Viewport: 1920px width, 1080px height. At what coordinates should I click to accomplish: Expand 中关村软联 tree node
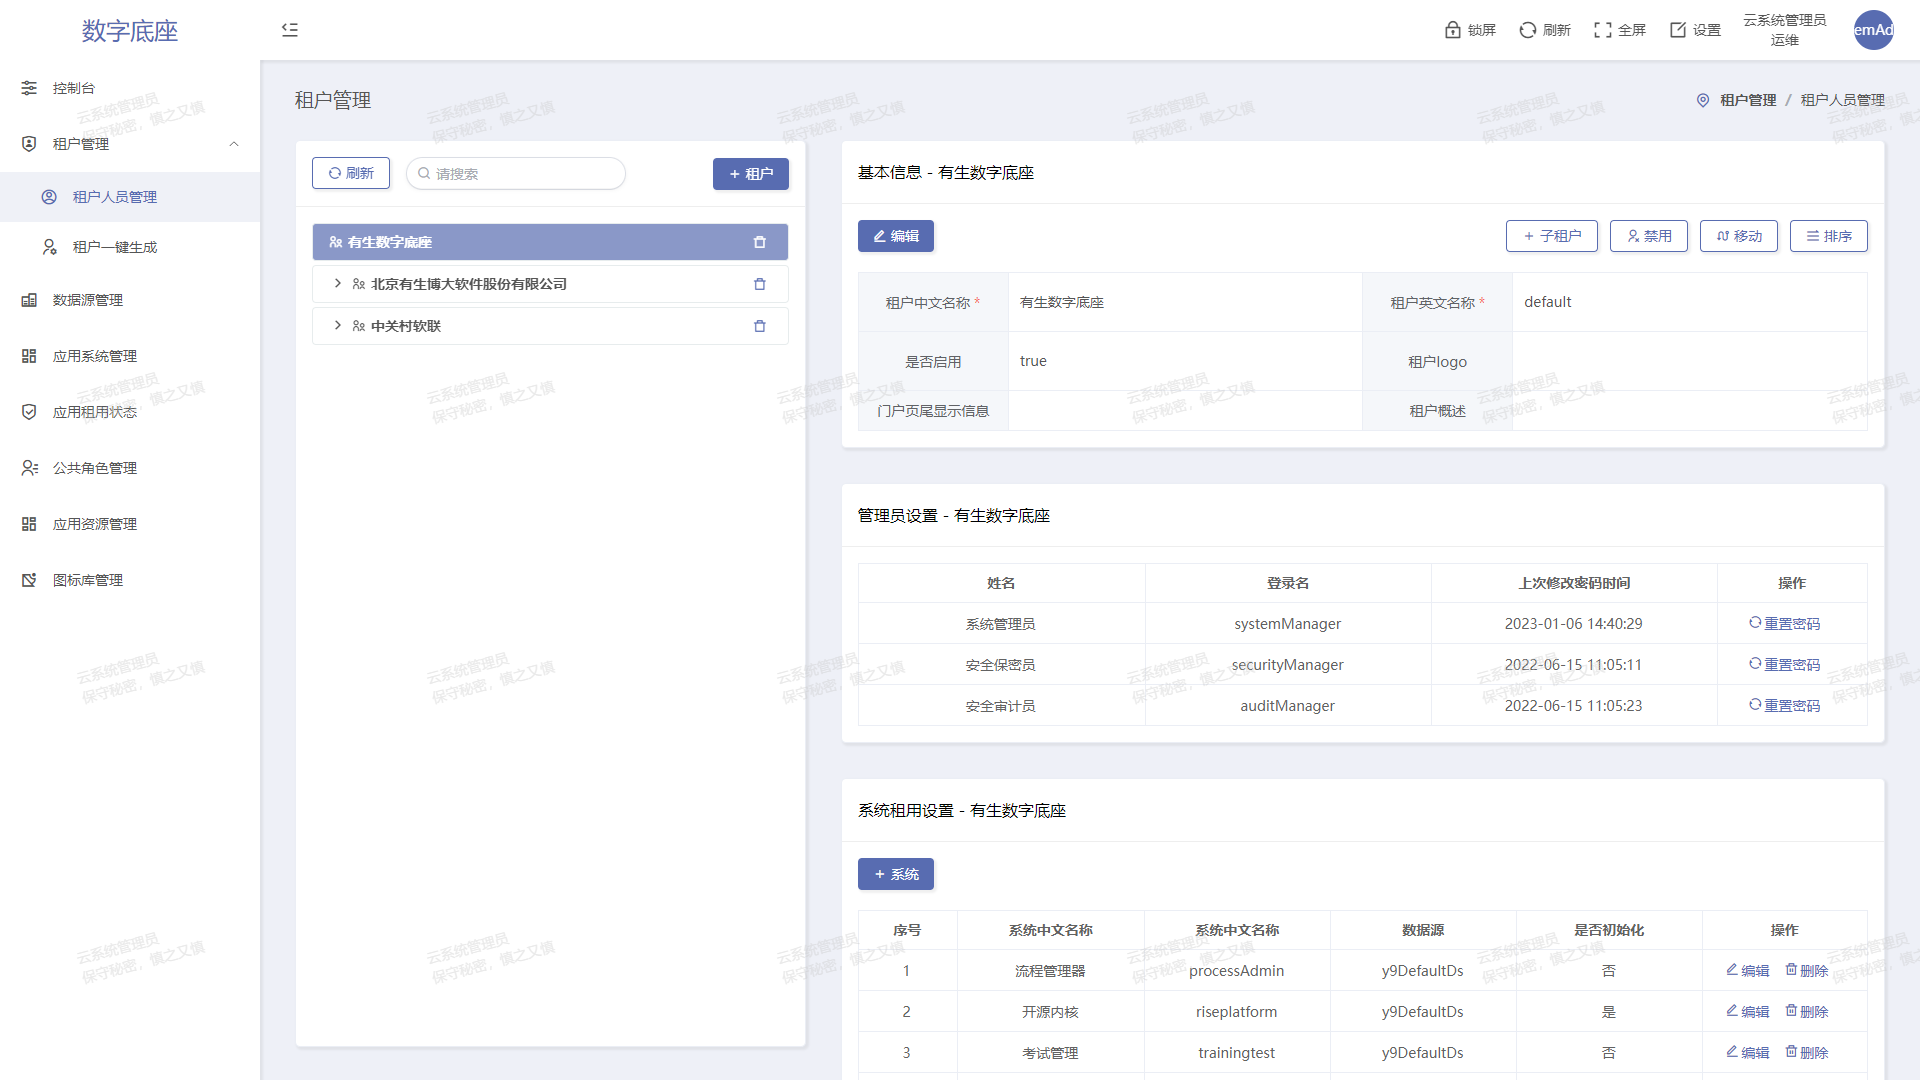point(338,326)
